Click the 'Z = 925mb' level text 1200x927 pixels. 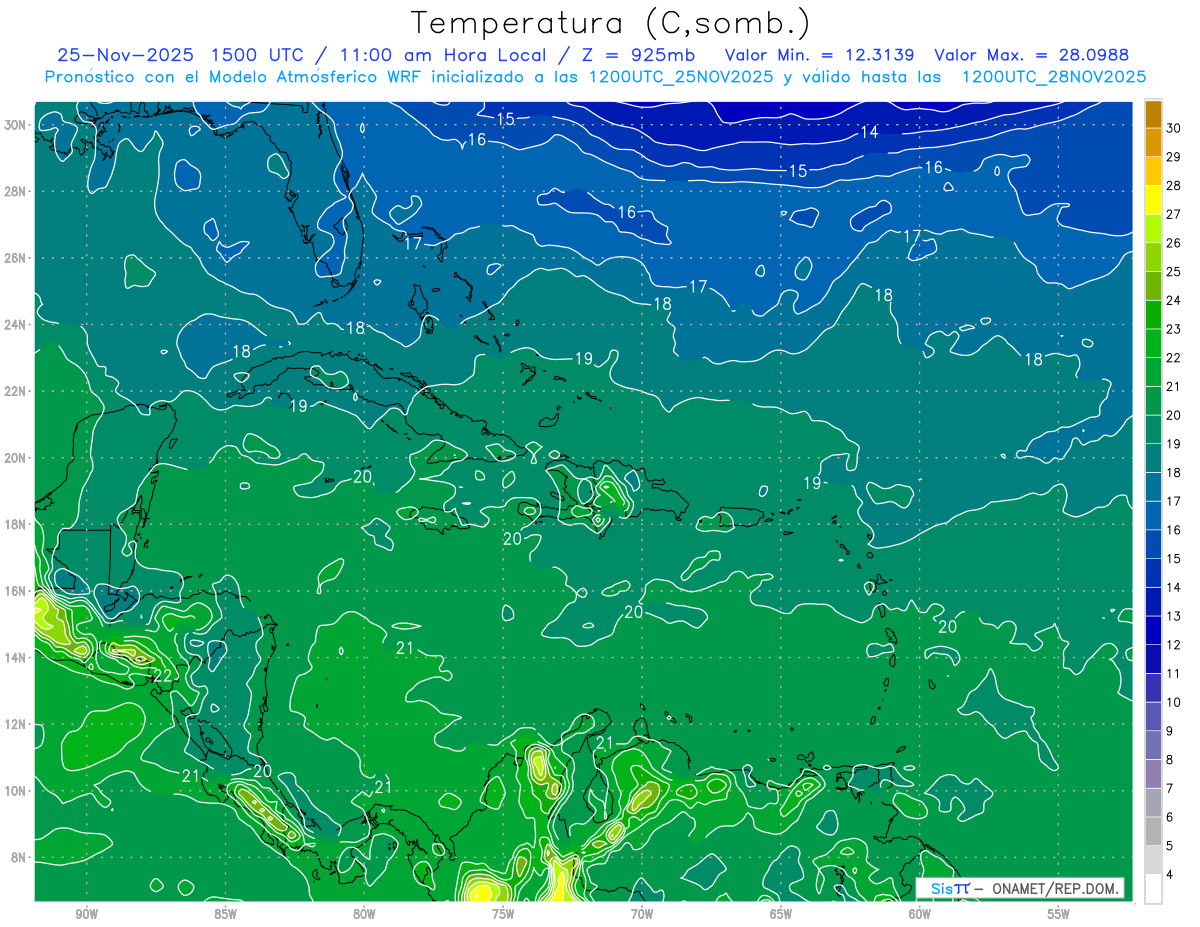coord(640,55)
